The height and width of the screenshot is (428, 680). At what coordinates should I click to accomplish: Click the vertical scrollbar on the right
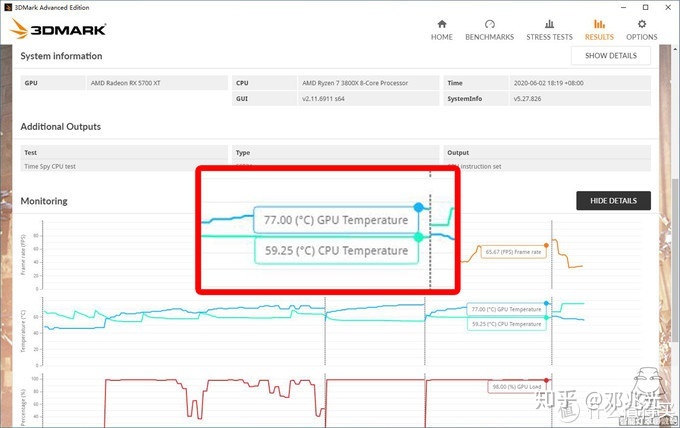click(x=675, y=260)
